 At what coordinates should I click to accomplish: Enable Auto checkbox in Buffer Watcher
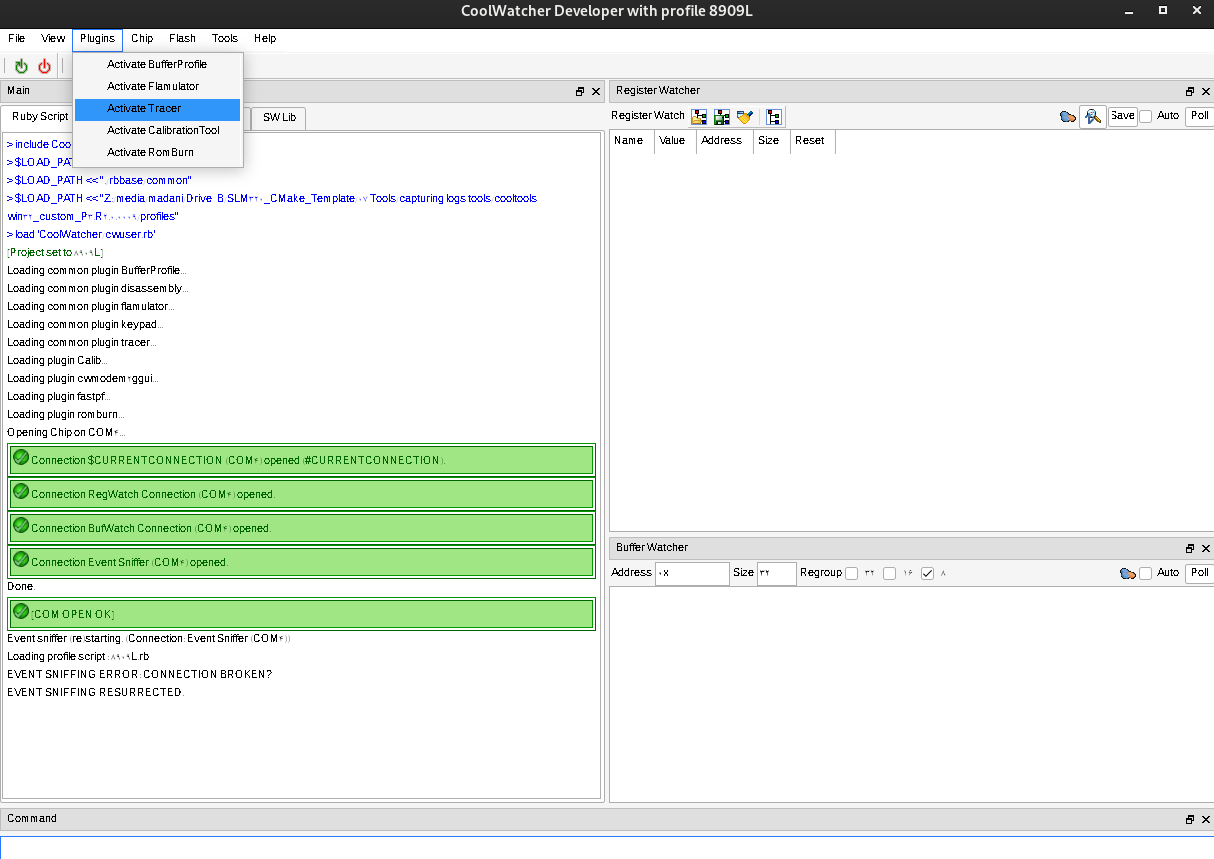click(x=1146, y=573)
